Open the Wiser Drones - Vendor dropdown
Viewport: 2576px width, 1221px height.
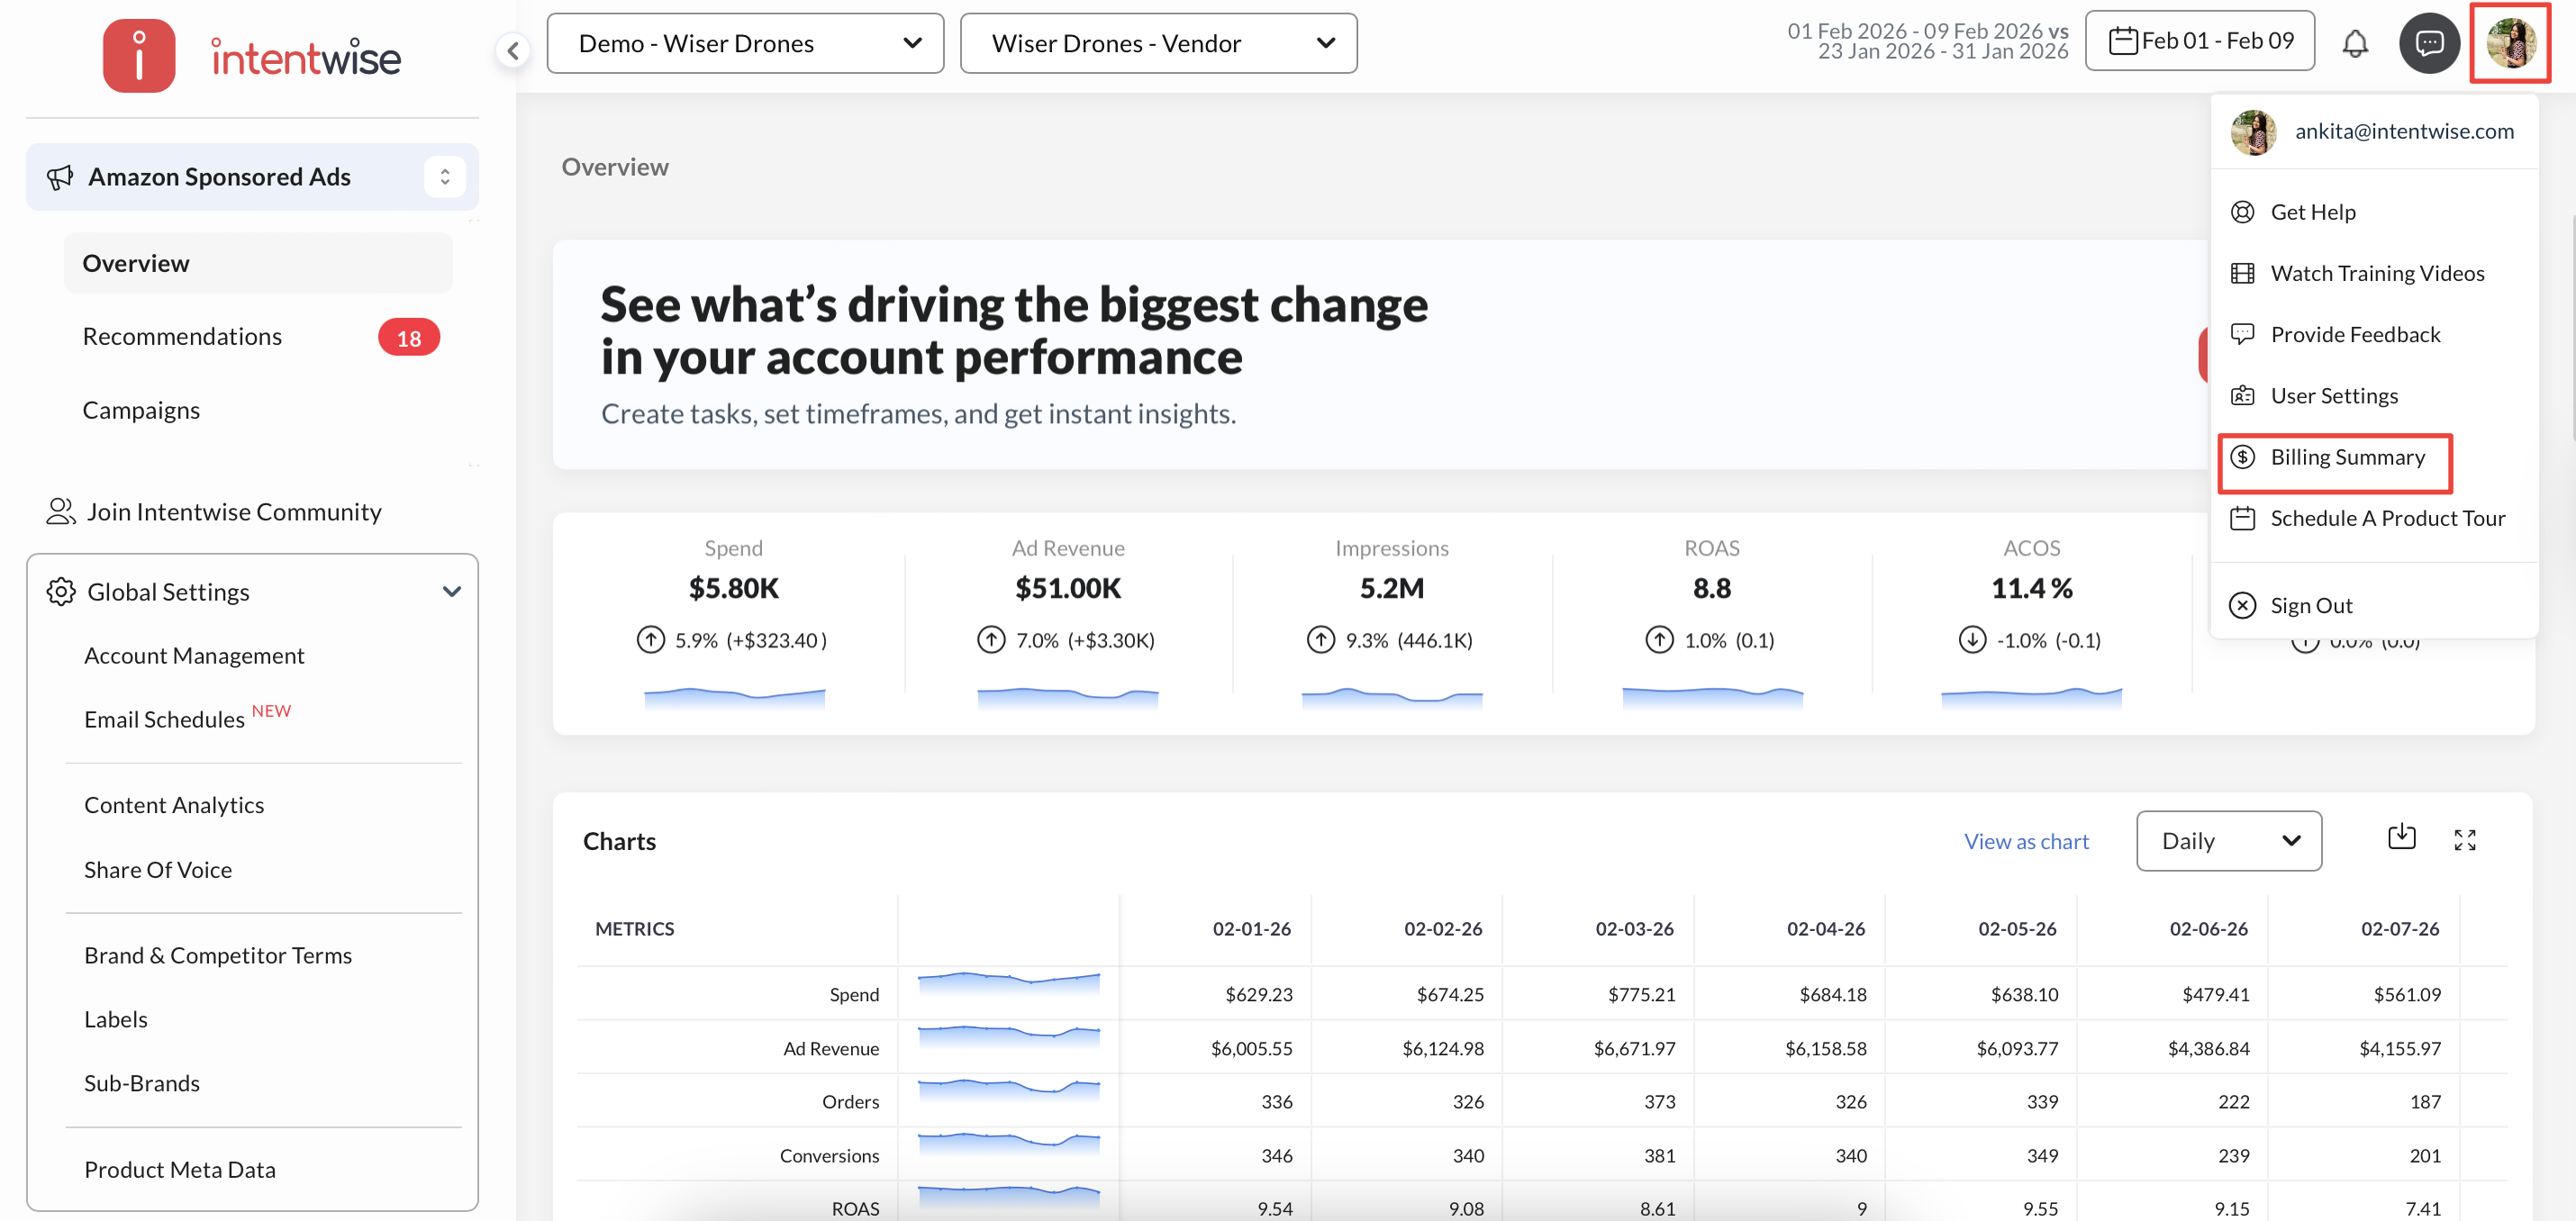pyautogui.click(x=1158, y=43)
